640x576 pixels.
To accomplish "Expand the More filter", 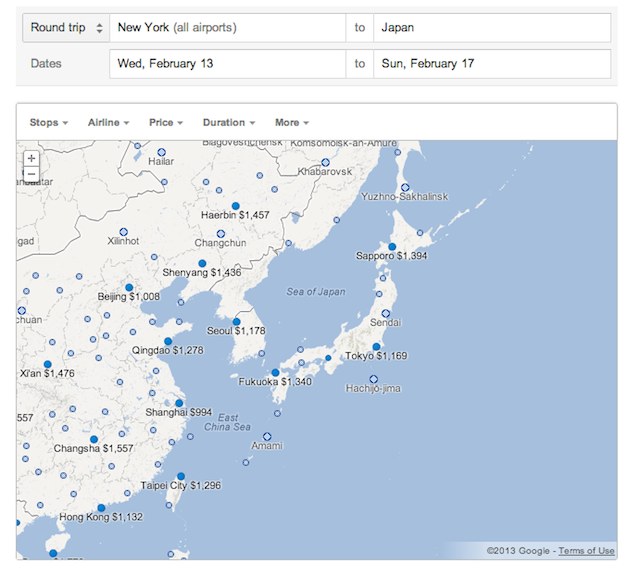I will [x=292, y=122].
